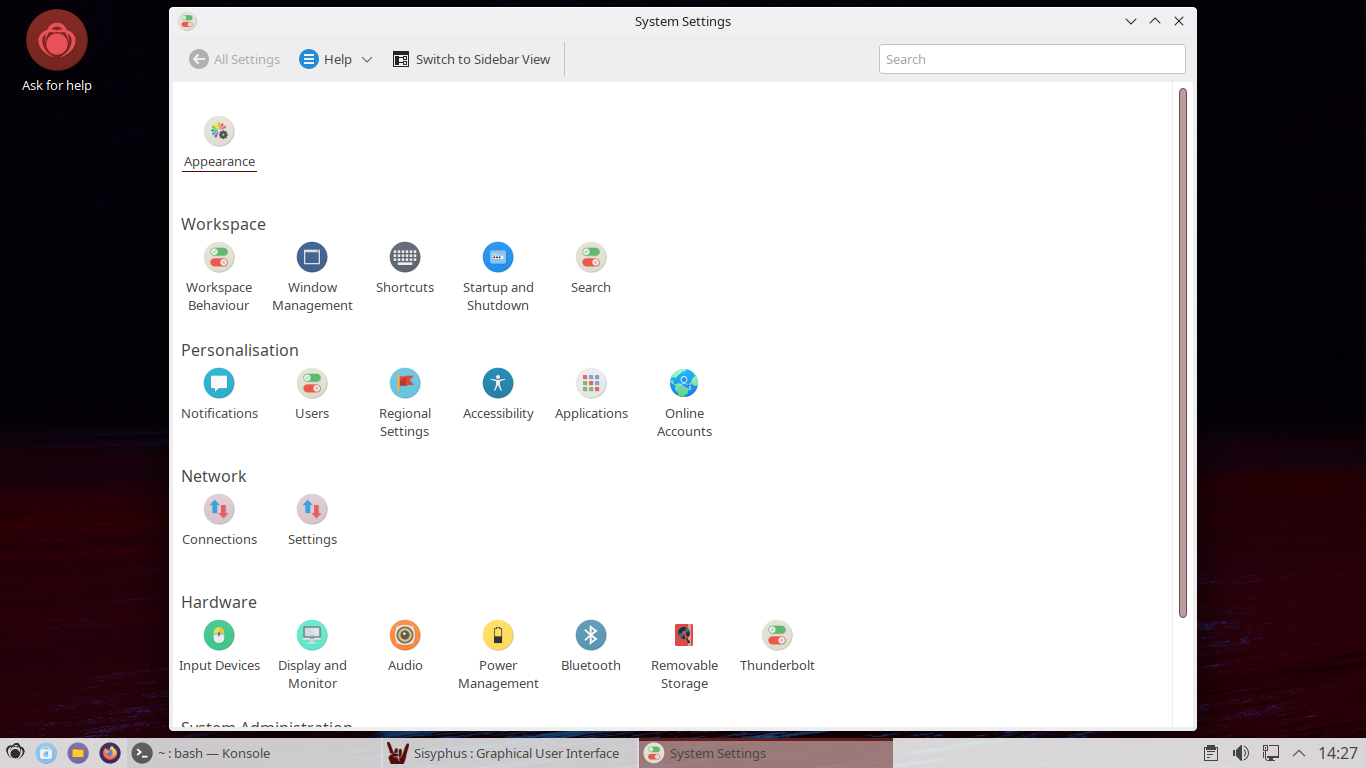Open network Connections module
The image size is (1366, 768).
click(219, 521)
